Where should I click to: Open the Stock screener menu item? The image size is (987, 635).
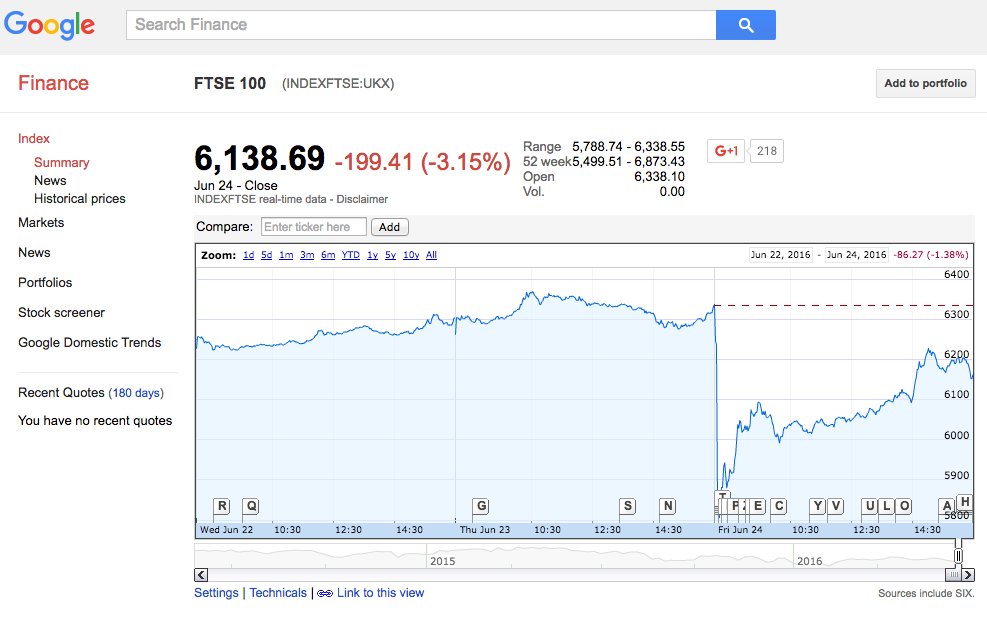click(x=61, y=313)
